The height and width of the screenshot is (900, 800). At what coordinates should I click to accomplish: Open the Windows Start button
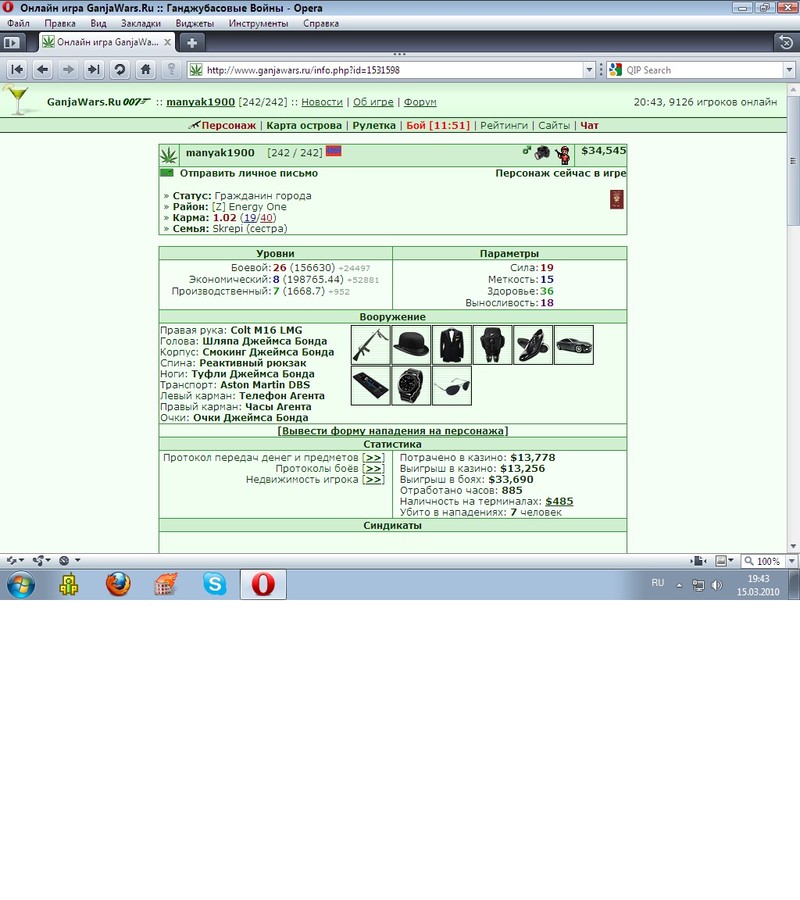coord(21,585)
